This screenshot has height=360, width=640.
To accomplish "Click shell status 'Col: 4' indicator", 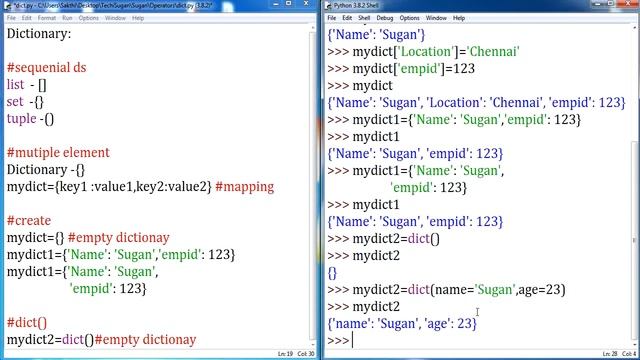I will [629, 354].
